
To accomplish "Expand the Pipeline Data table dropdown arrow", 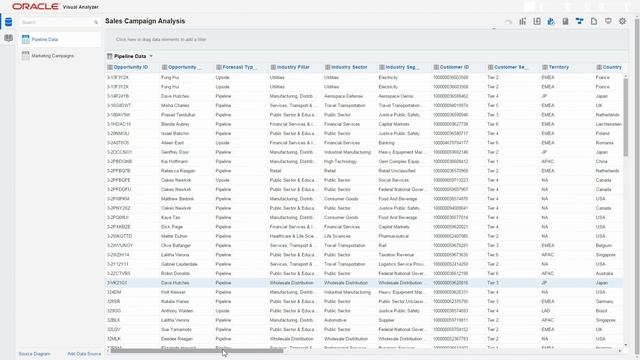I will click(x=151, y=56).
